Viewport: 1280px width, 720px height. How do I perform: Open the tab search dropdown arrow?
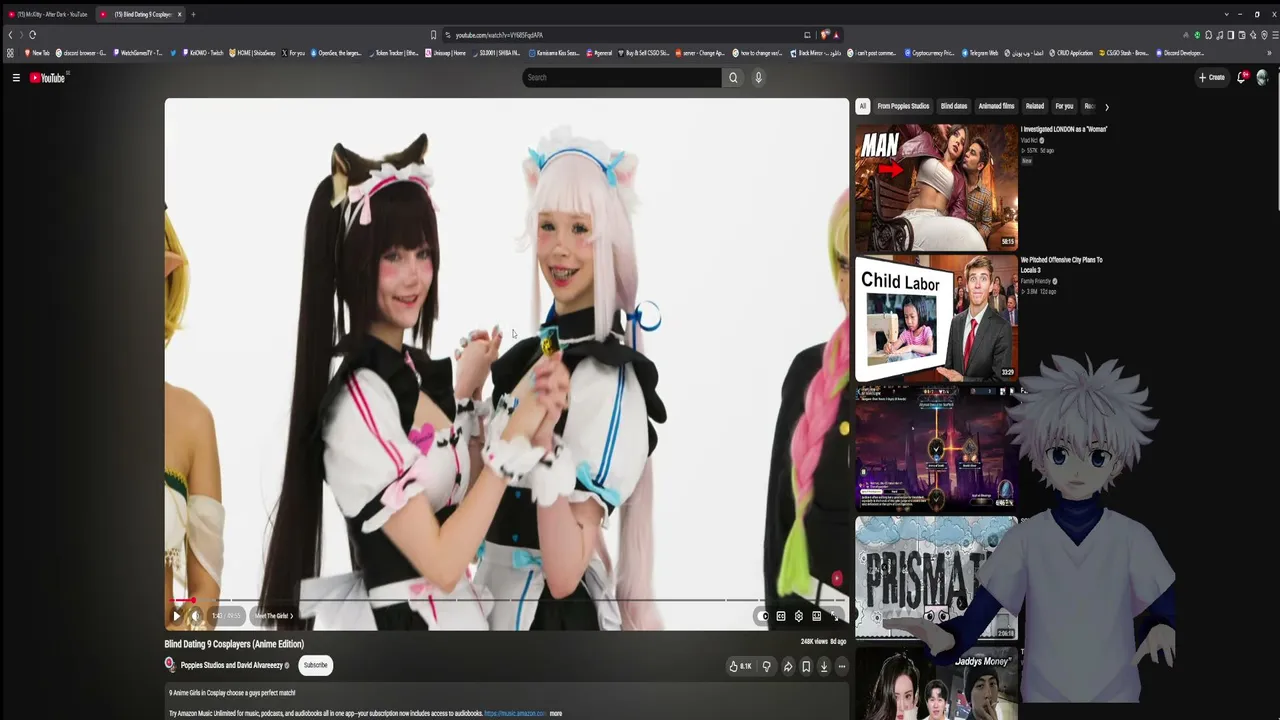[1227, 14]
